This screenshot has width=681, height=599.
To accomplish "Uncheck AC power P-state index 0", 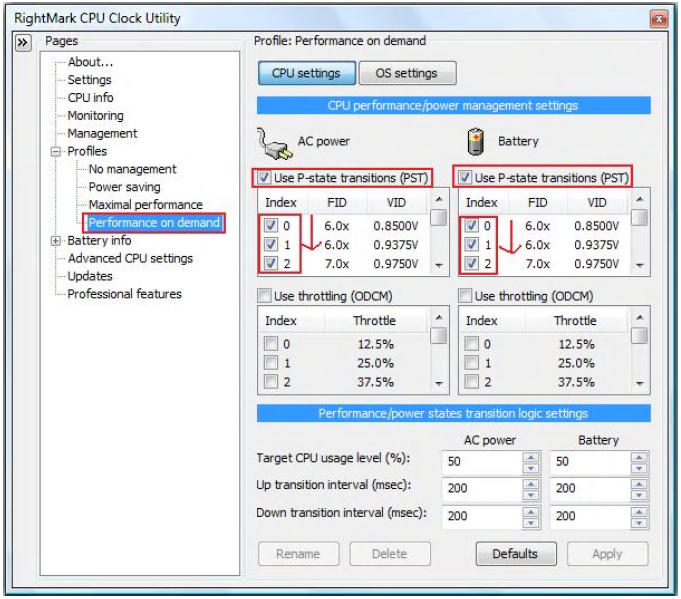I will point(271,225).
